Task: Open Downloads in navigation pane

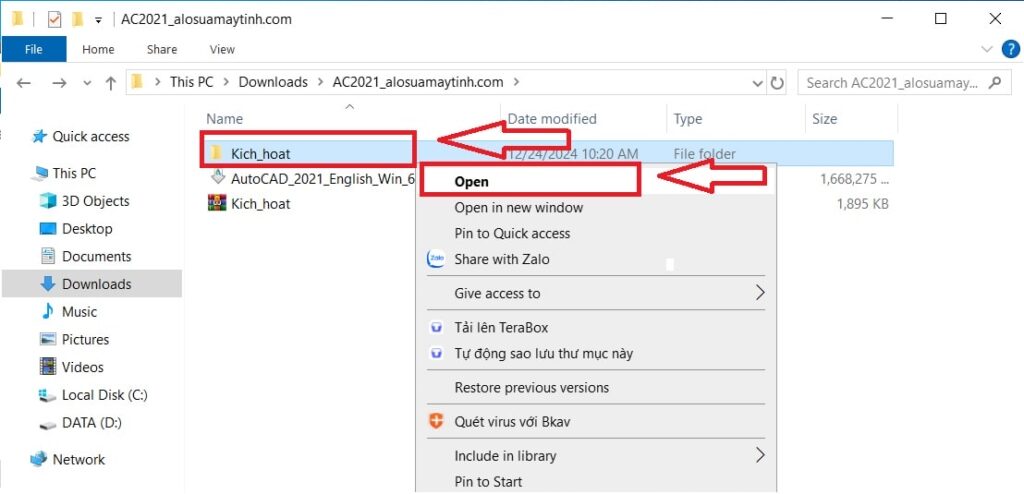Action: 97,284
